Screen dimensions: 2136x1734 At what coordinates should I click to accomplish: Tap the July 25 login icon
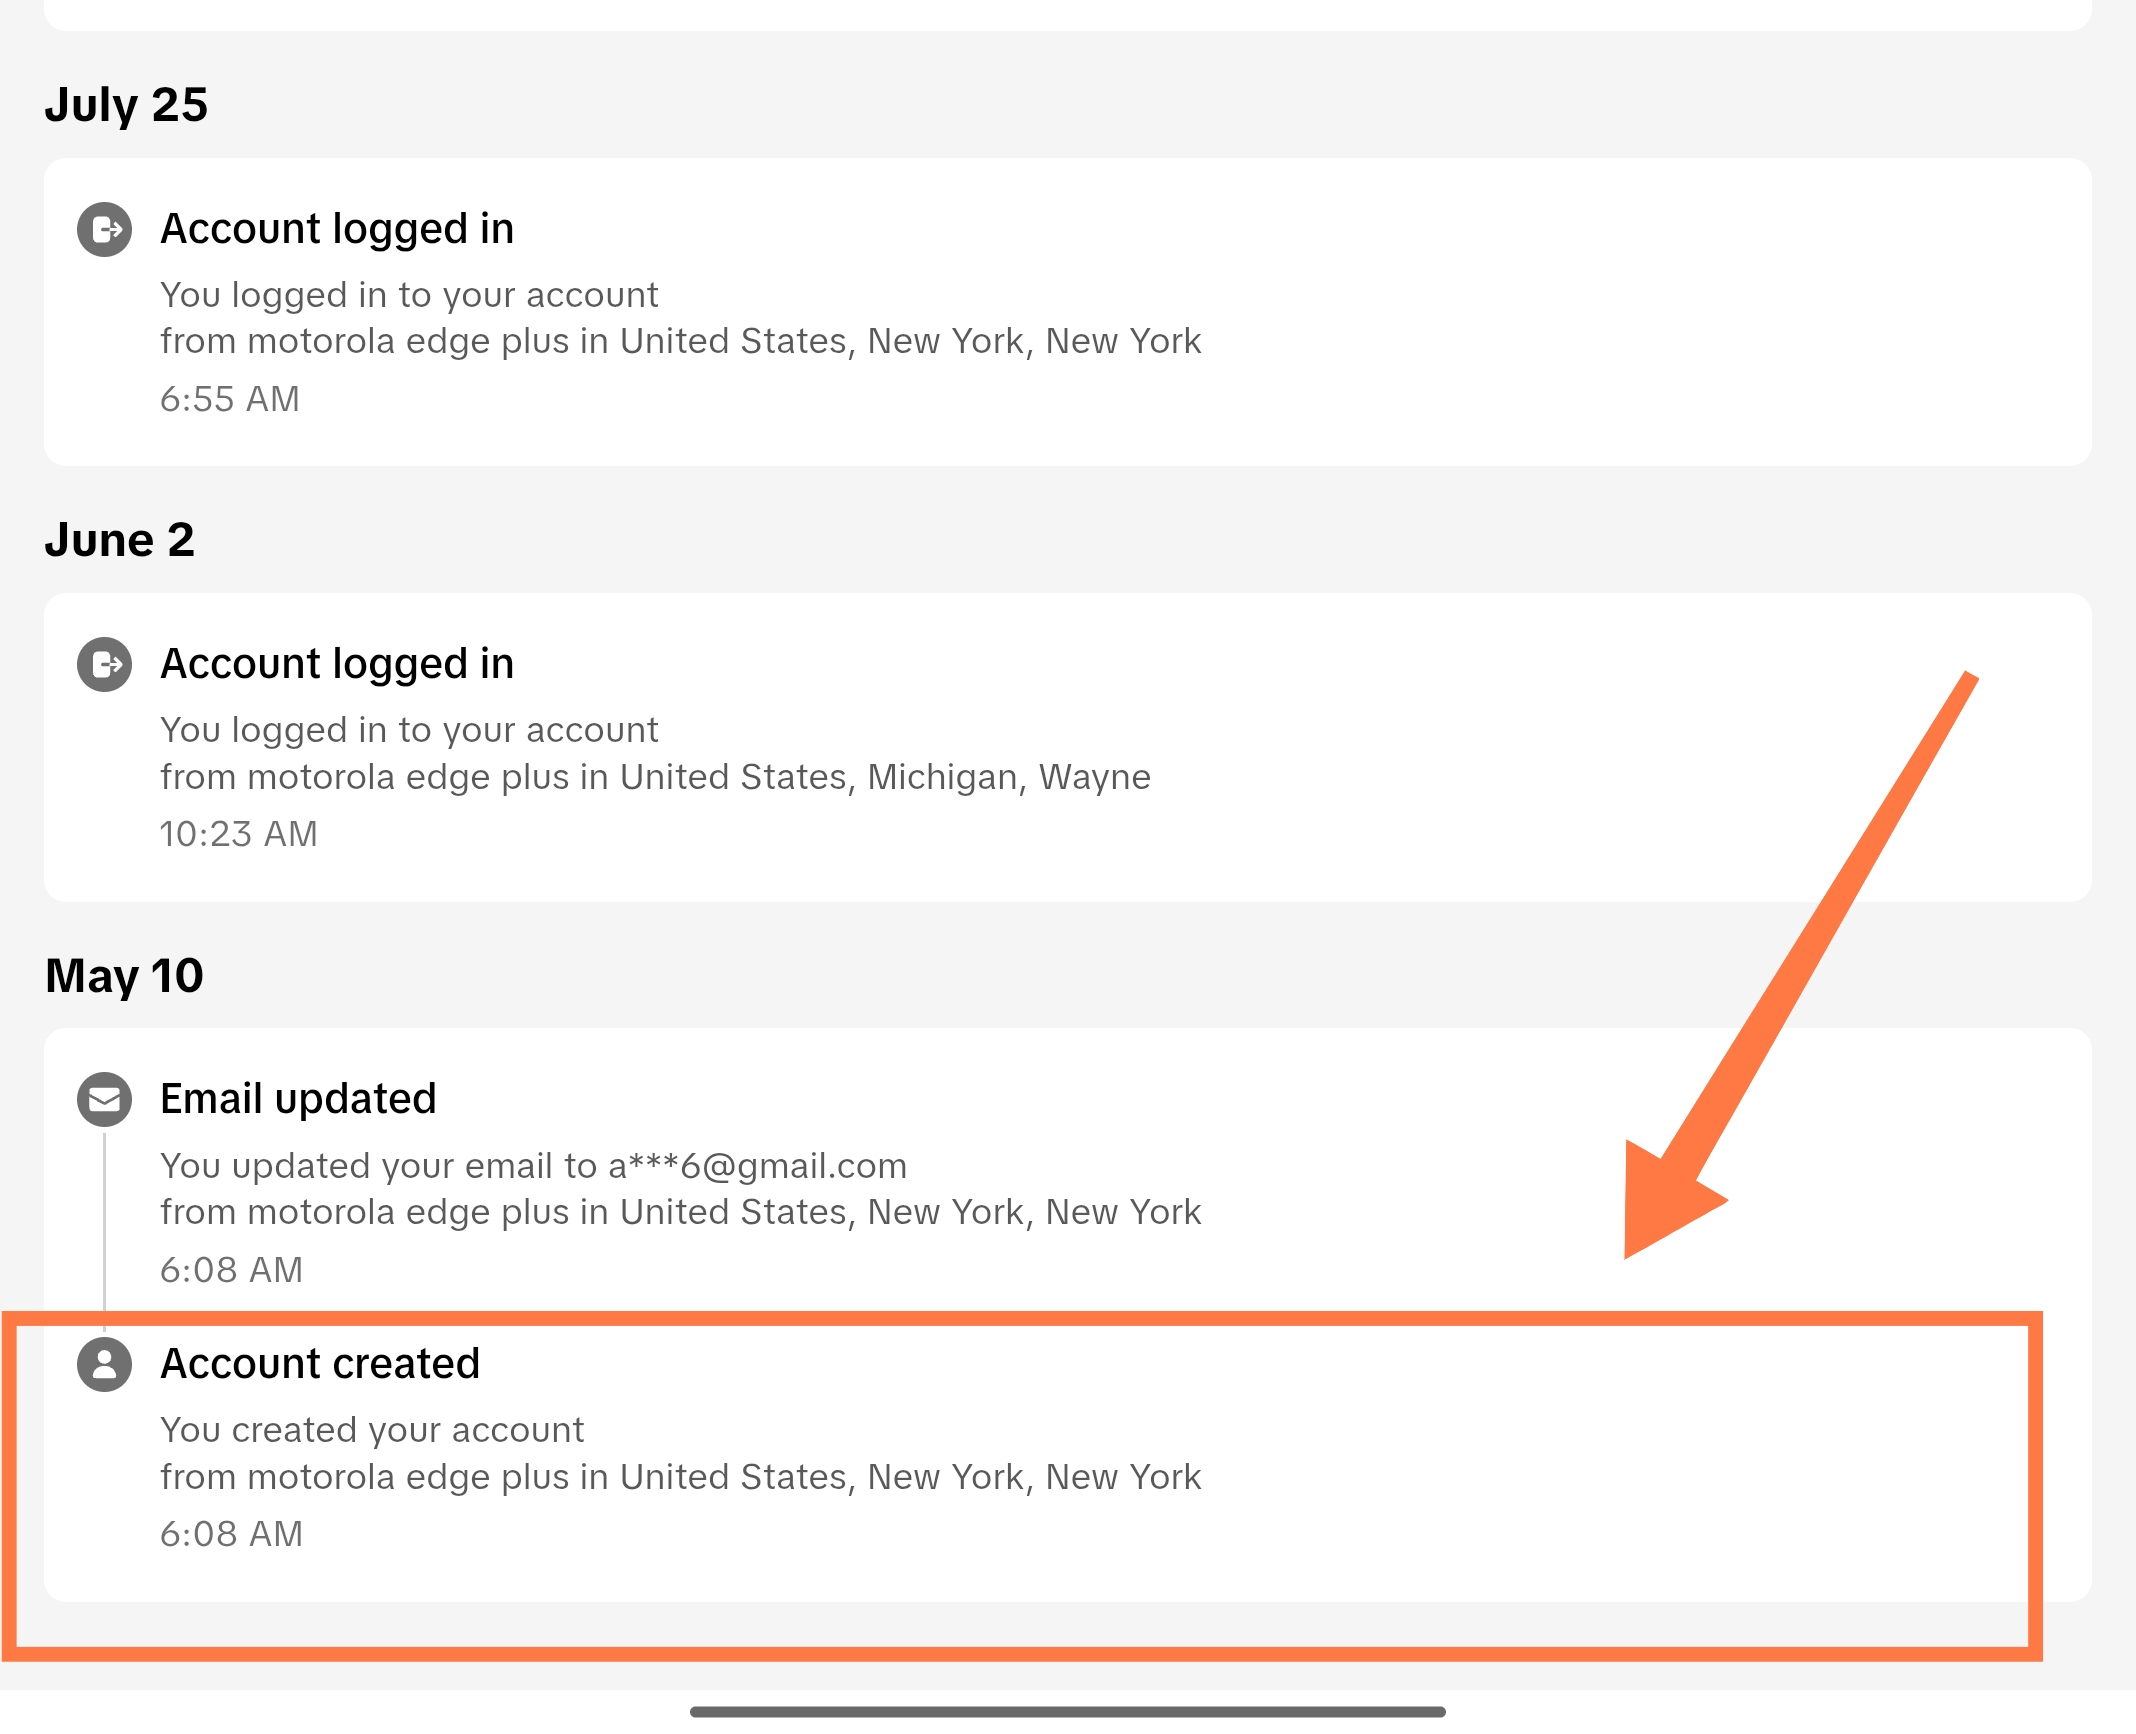[105, 230]
